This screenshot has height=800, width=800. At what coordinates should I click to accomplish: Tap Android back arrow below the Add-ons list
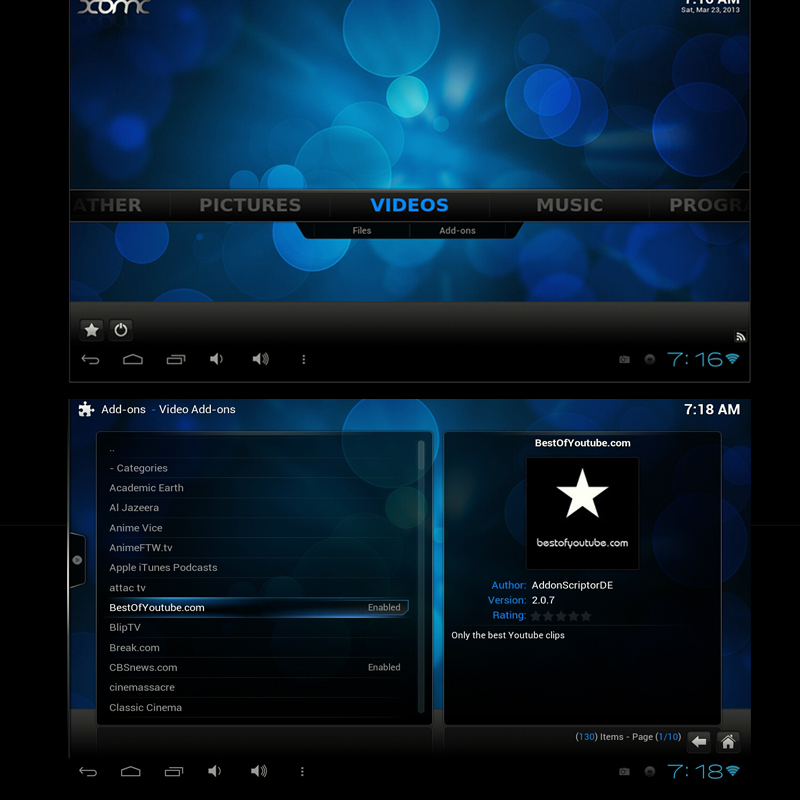(x=88, y=771)
